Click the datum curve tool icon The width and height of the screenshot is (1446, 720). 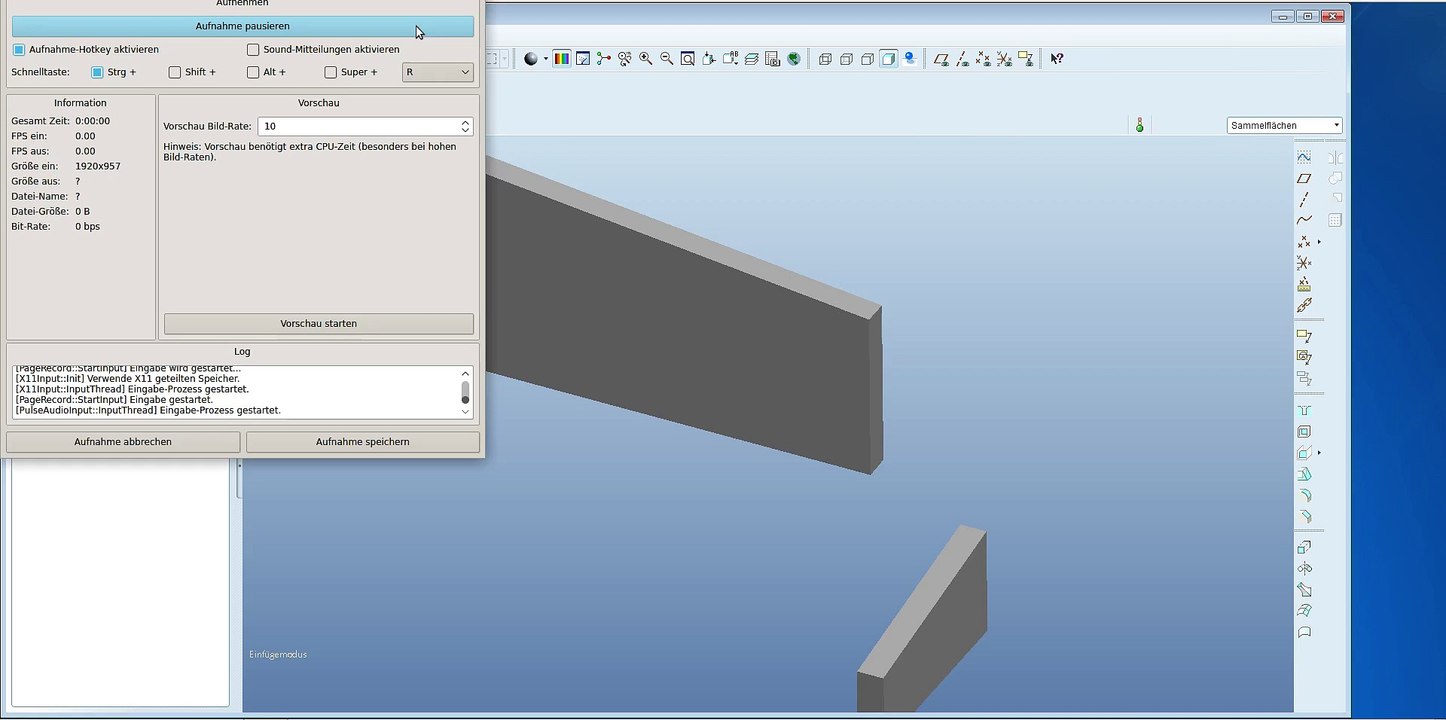point(1304,220)
